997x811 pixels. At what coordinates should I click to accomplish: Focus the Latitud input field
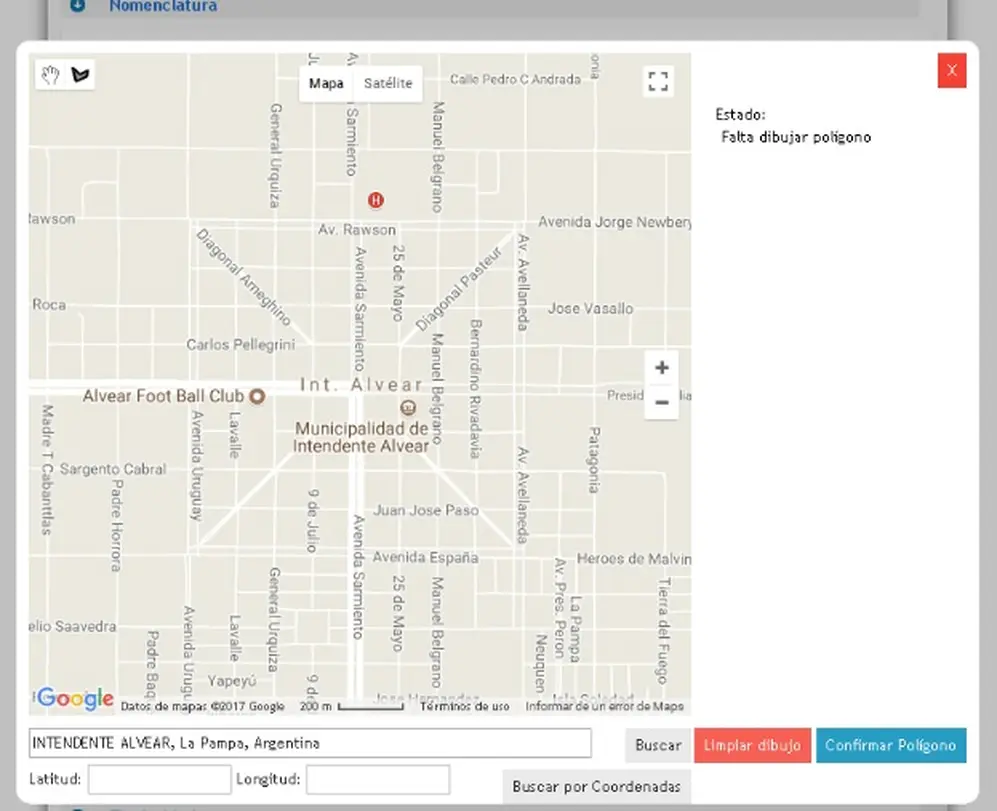pos(160,779)
